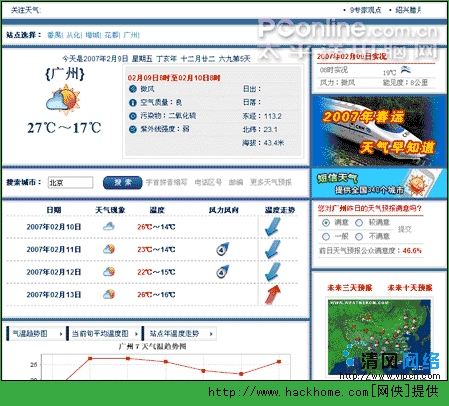Click the 搜索城市 input field
449x406 pixels.
[70, 183]
